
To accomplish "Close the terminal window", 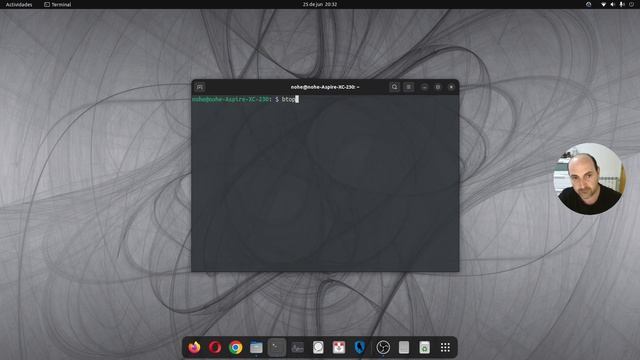I will 451,87.
